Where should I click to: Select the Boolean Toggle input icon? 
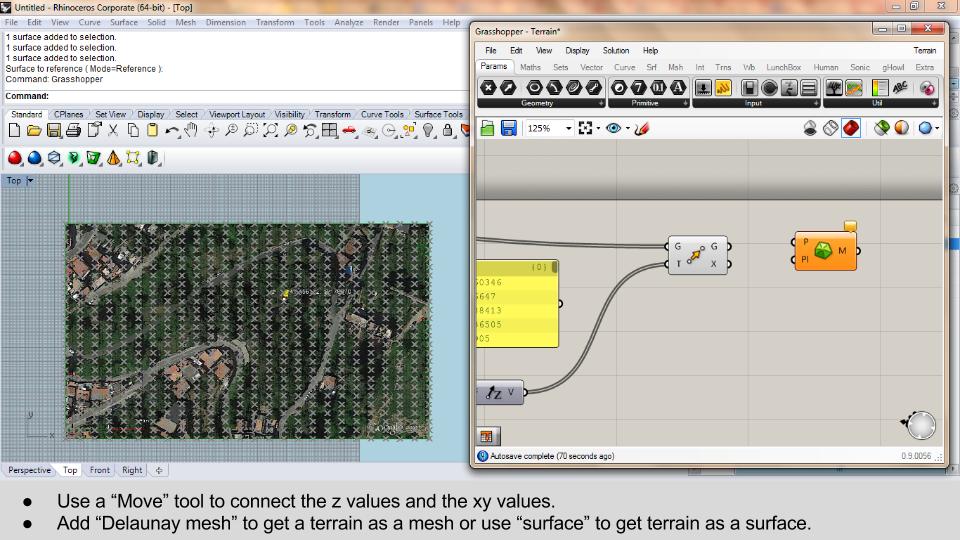pyautogui.click(x=750, y=88)
